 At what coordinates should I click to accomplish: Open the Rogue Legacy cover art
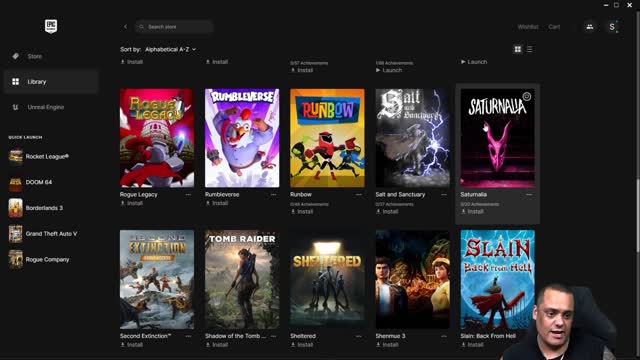[x=157, y=138]
